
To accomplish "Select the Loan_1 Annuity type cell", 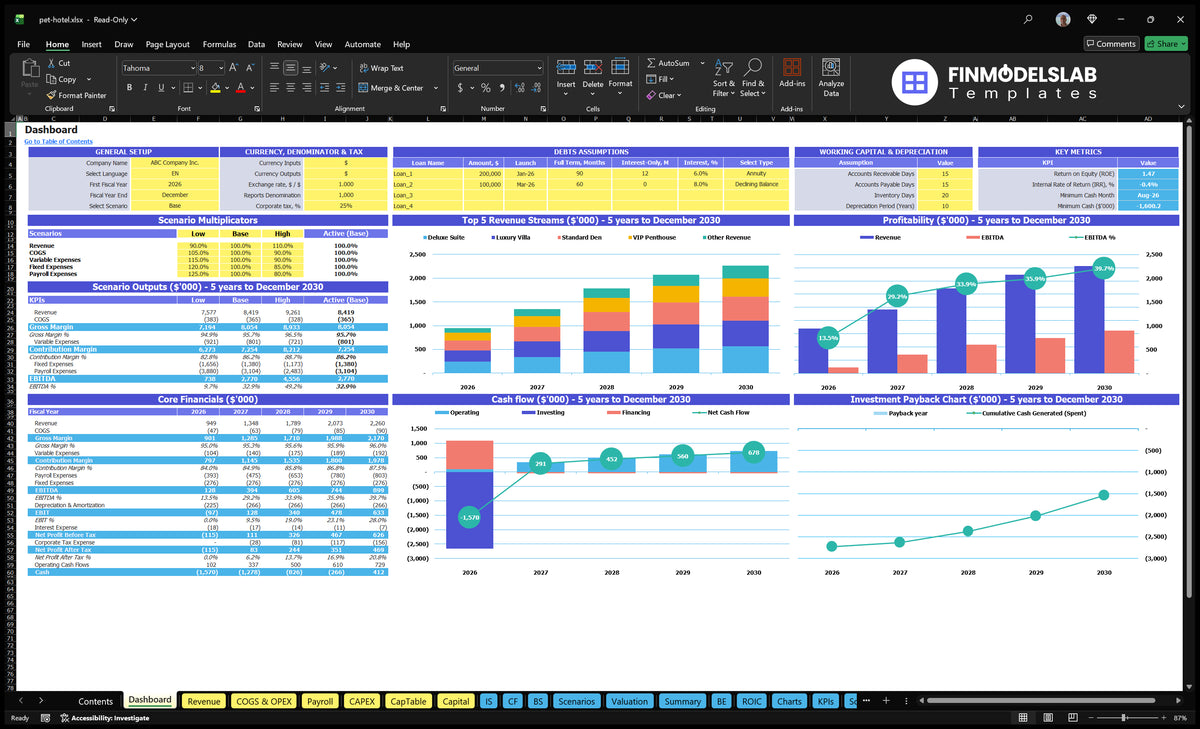I will tap(755, 174).
